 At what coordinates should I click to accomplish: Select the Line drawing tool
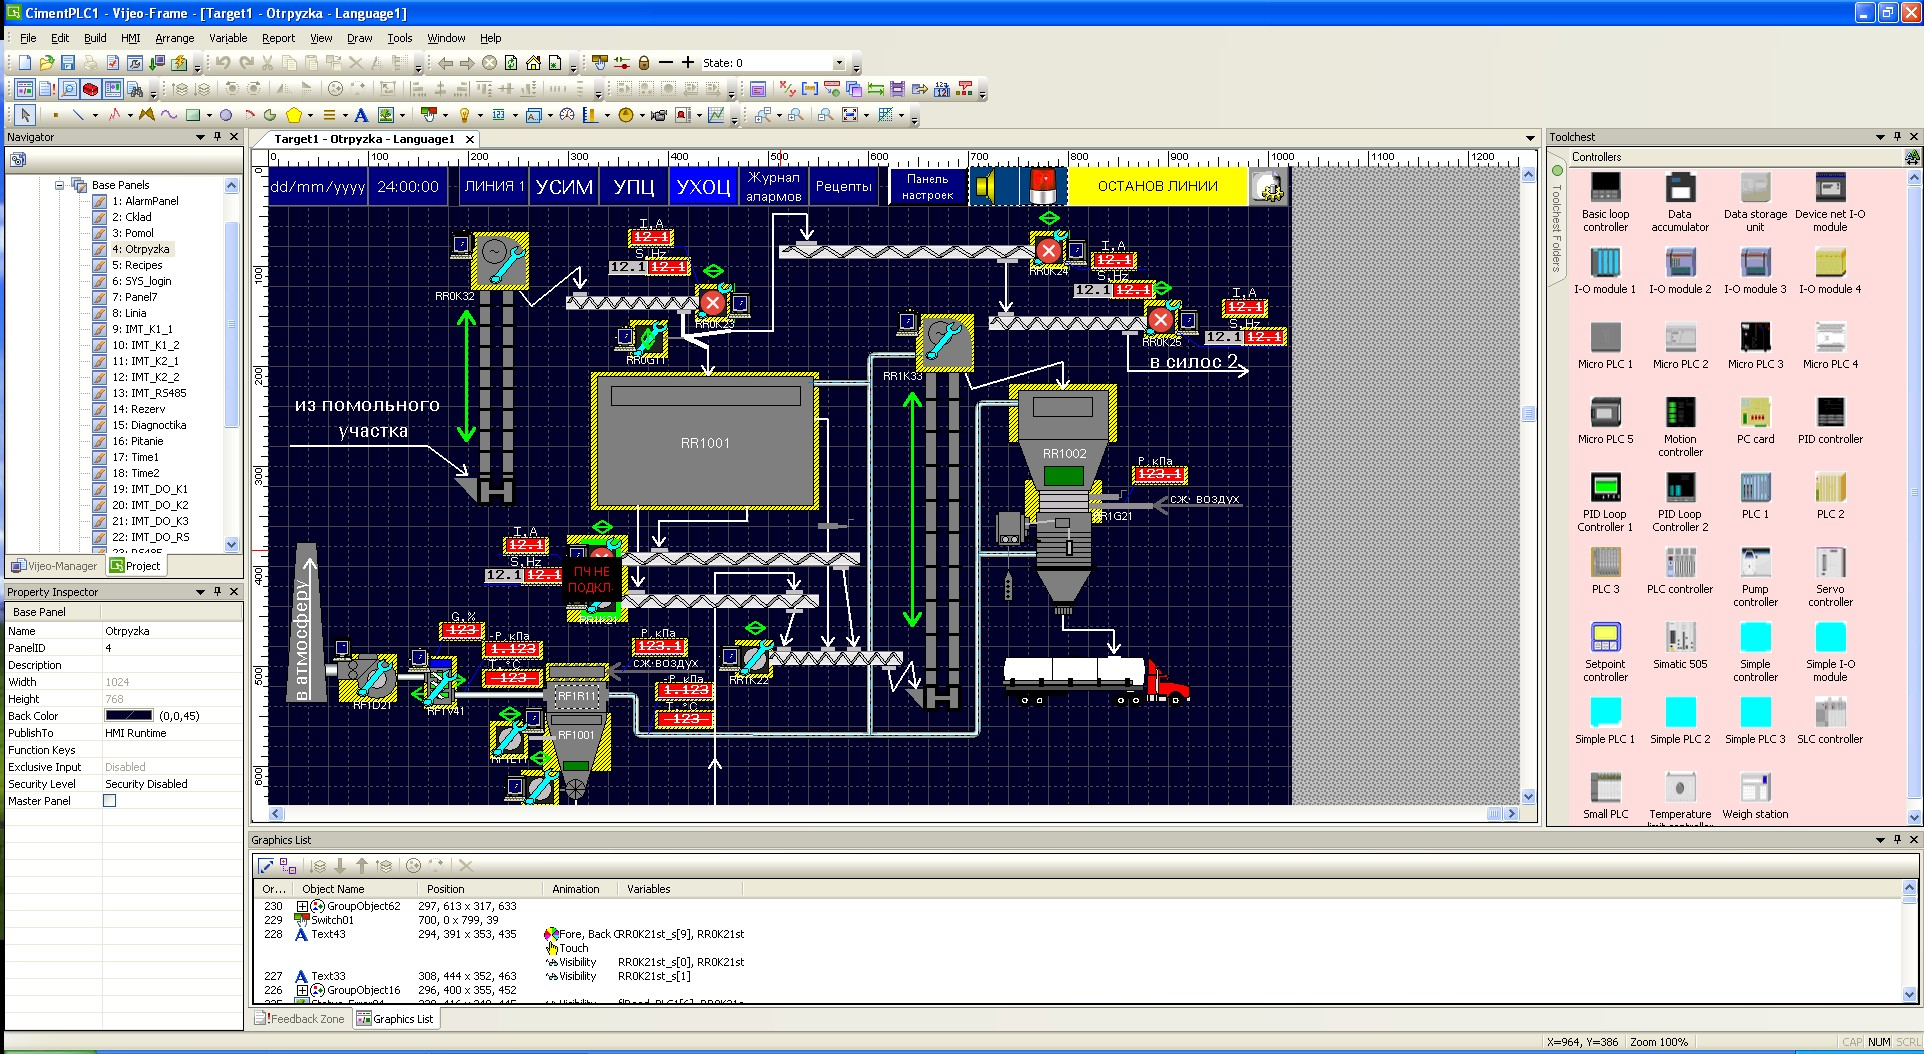point(78,115)
